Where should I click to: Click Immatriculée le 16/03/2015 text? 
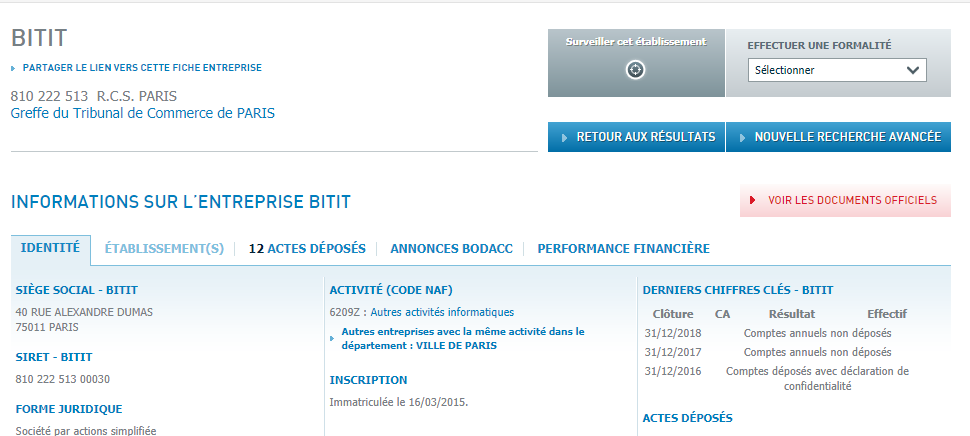[399, 402]
